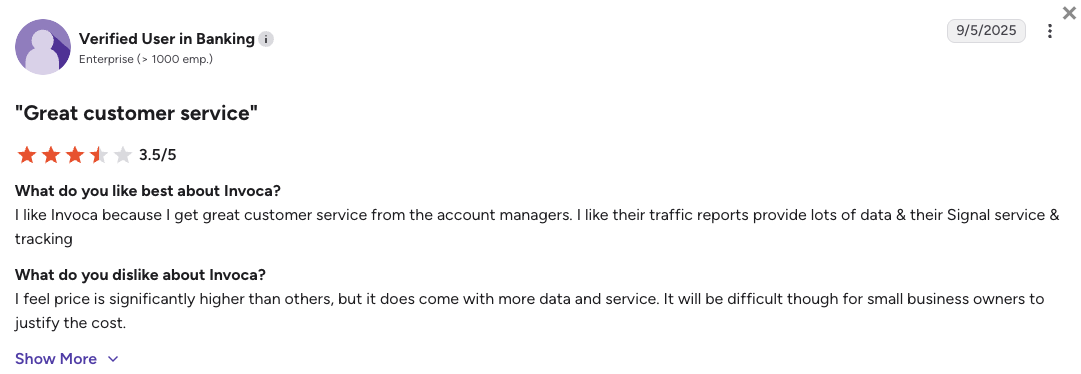Click the "What do you like best about Invoca?" heading
Viewport: 1081px width, 374px height.
[x=148, y=191]
